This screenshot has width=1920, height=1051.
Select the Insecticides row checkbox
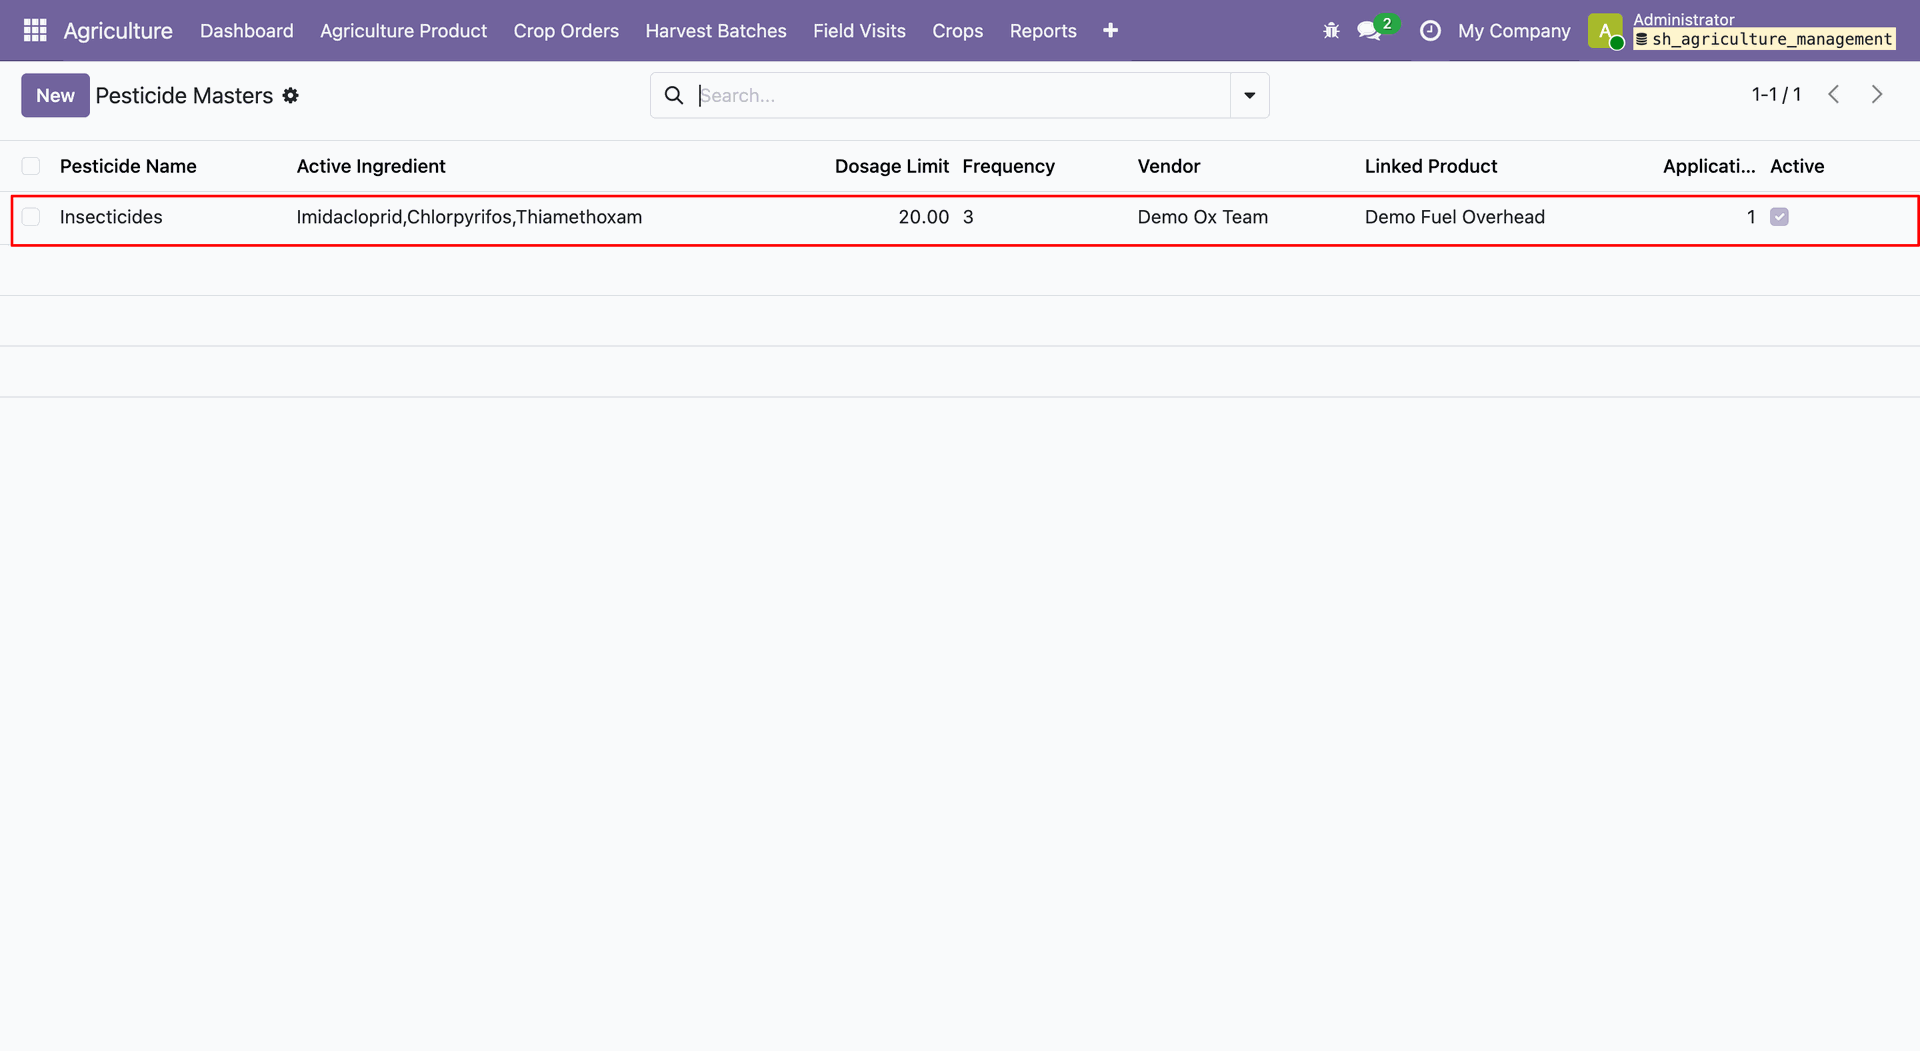click(x=31, y=217)
